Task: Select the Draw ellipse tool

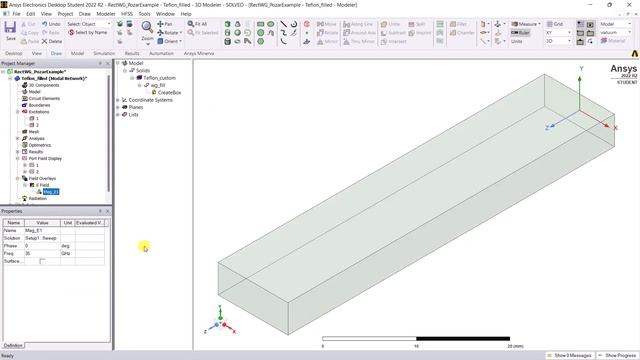Action: click(x=270, y=24)
